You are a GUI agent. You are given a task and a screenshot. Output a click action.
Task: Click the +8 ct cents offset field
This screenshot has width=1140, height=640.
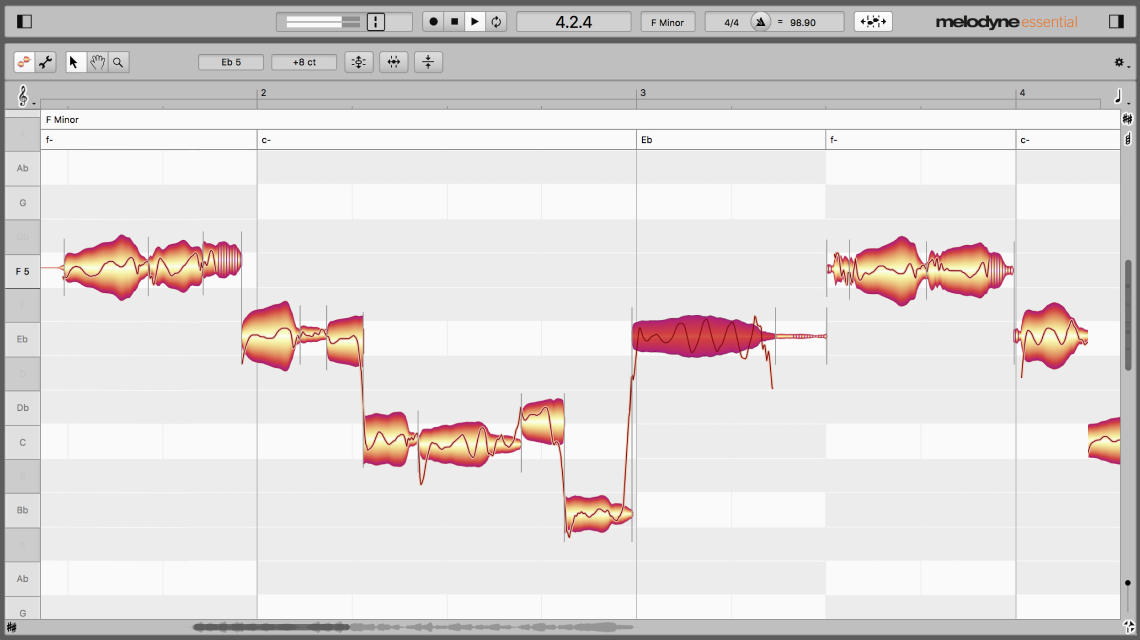click(x=304, y=63)
